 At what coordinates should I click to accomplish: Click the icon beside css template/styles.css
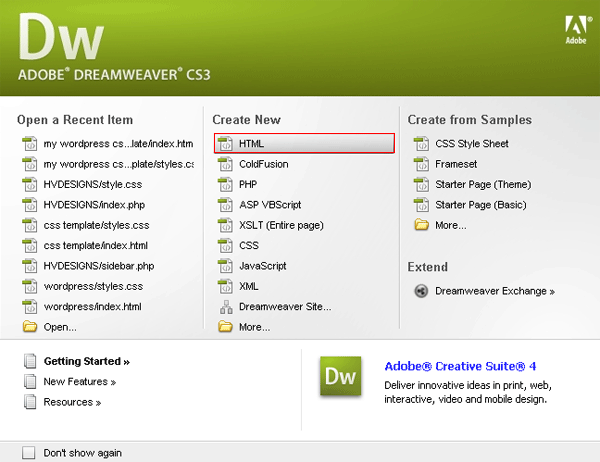point(29,225)
